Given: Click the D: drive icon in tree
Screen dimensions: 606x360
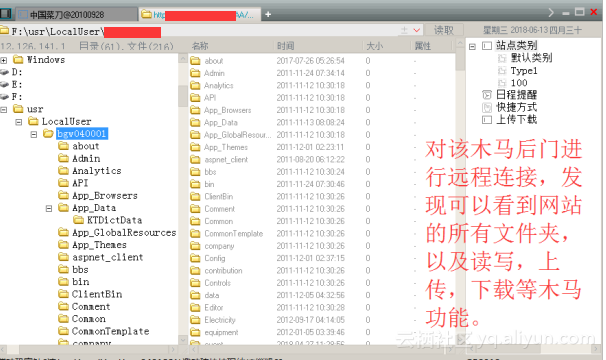Looking at the screenshot, I should 5,72.
